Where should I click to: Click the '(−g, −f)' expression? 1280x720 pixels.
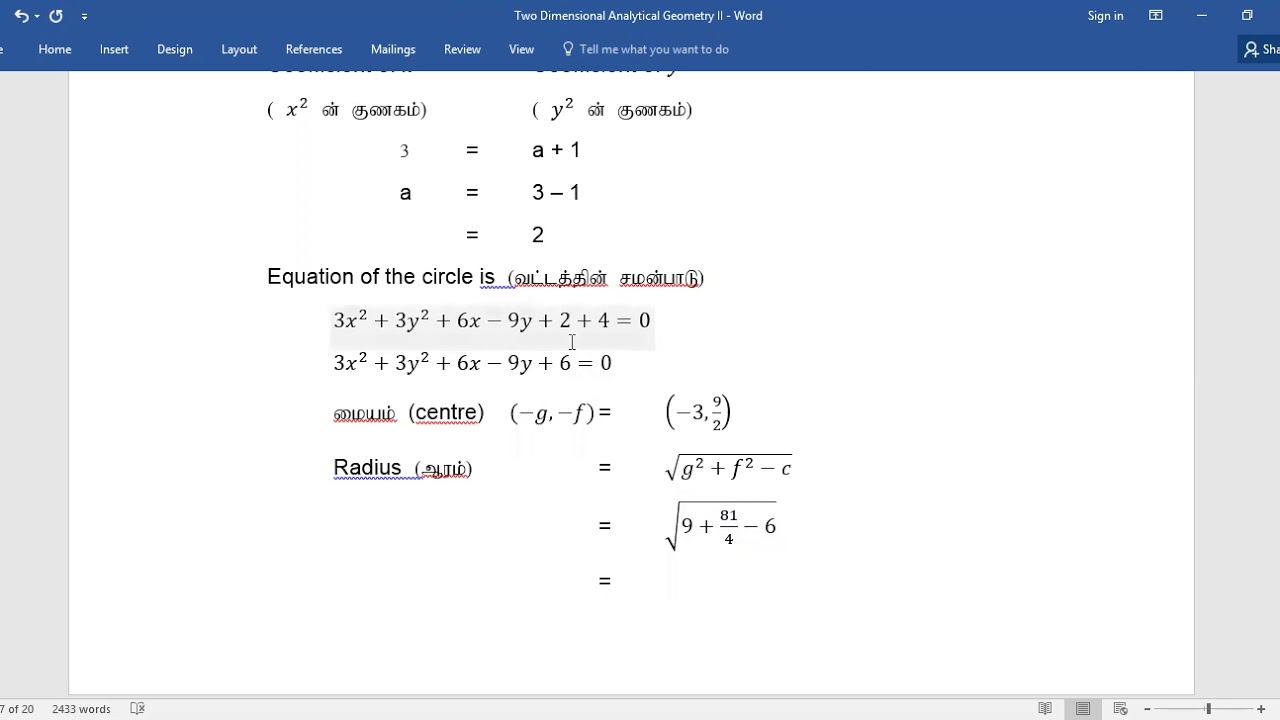point(552,412)
